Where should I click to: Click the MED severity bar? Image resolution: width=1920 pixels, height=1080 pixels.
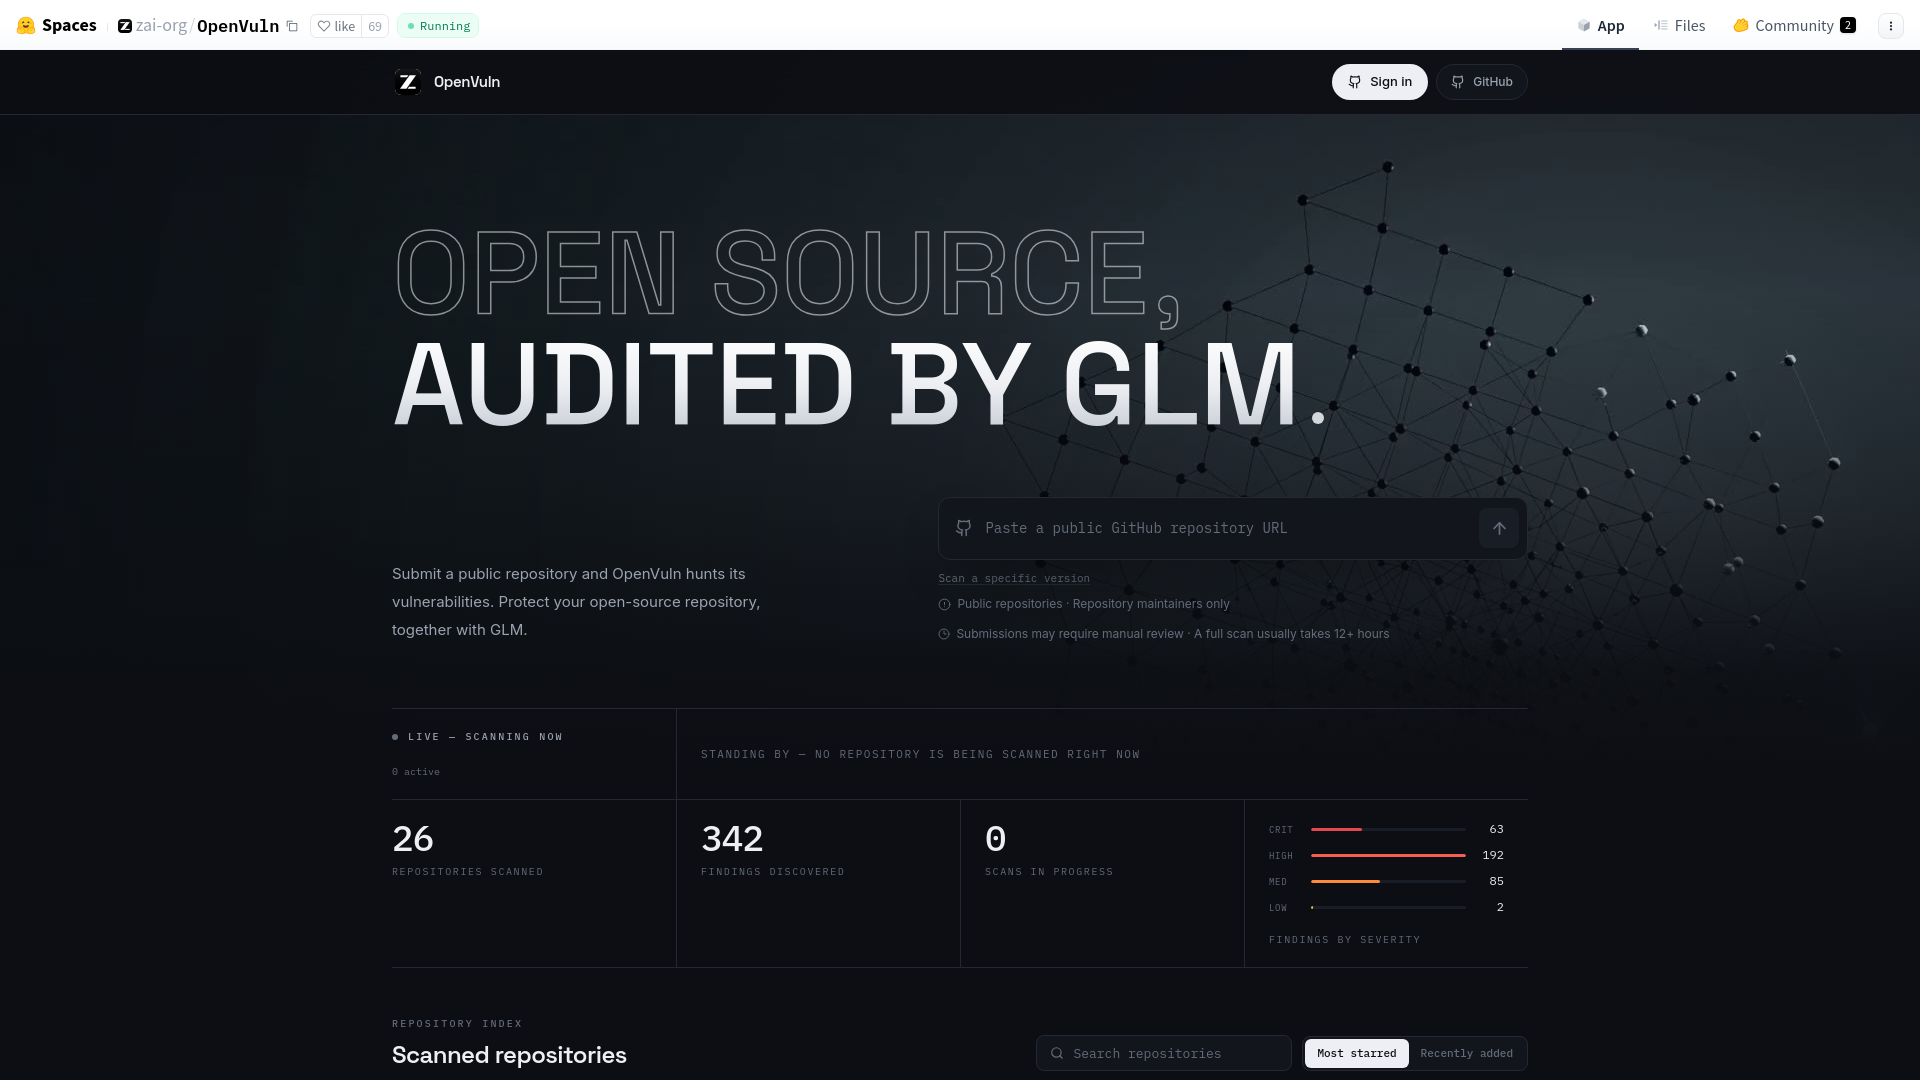[x=1388, y=882]
